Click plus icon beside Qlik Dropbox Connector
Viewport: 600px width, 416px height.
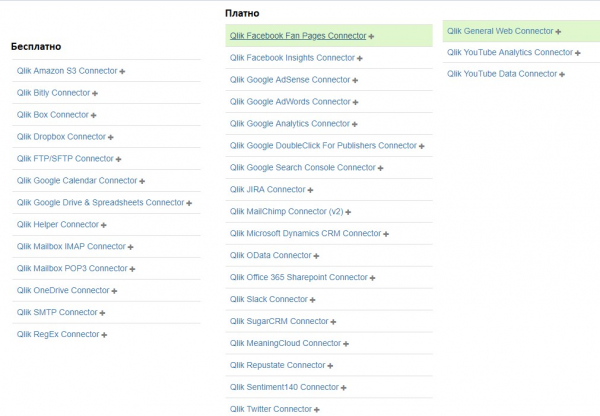(111, 137)
